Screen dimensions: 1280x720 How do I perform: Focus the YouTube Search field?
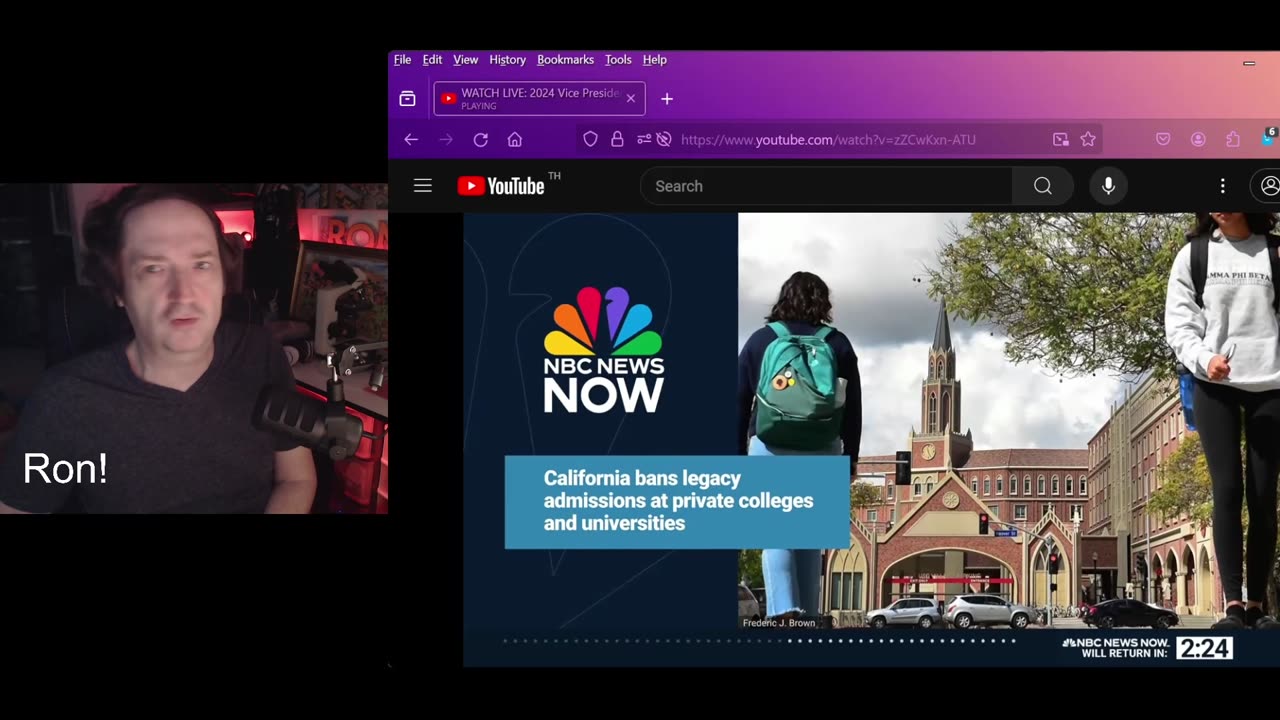tap(826, 186)
